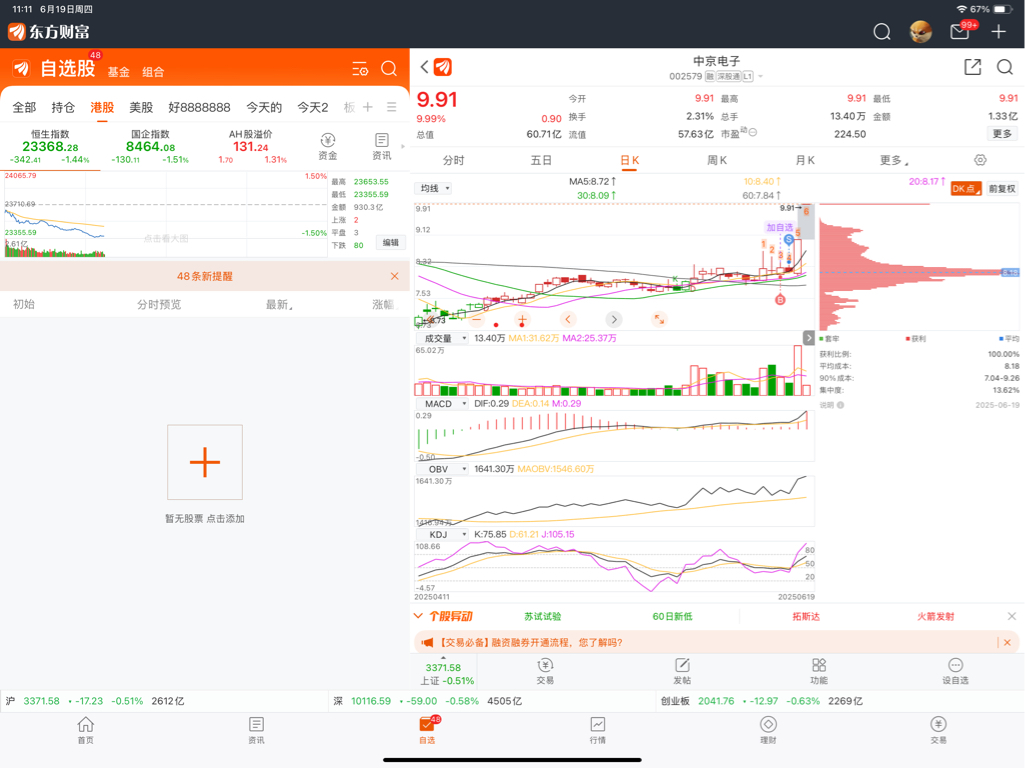Switch to 全部 watchlist tab
Viewport: 1025px width, 768px height.
point(24,107)
